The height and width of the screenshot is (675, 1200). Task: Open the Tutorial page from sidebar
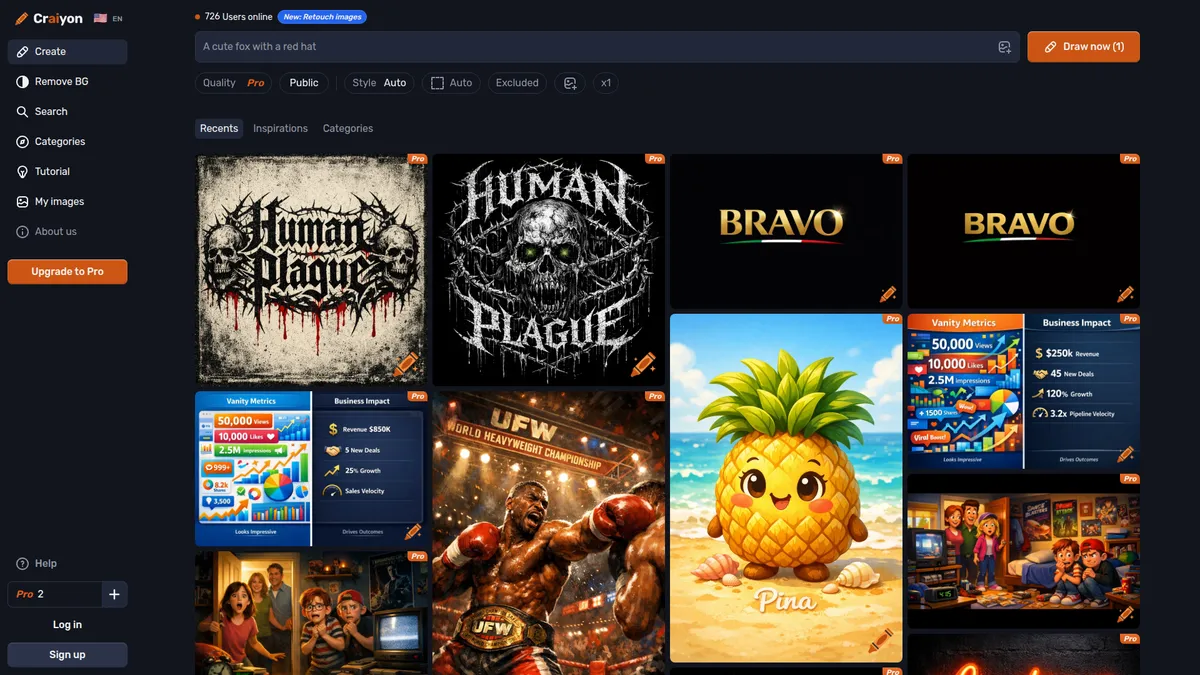[x=52, y=171]
